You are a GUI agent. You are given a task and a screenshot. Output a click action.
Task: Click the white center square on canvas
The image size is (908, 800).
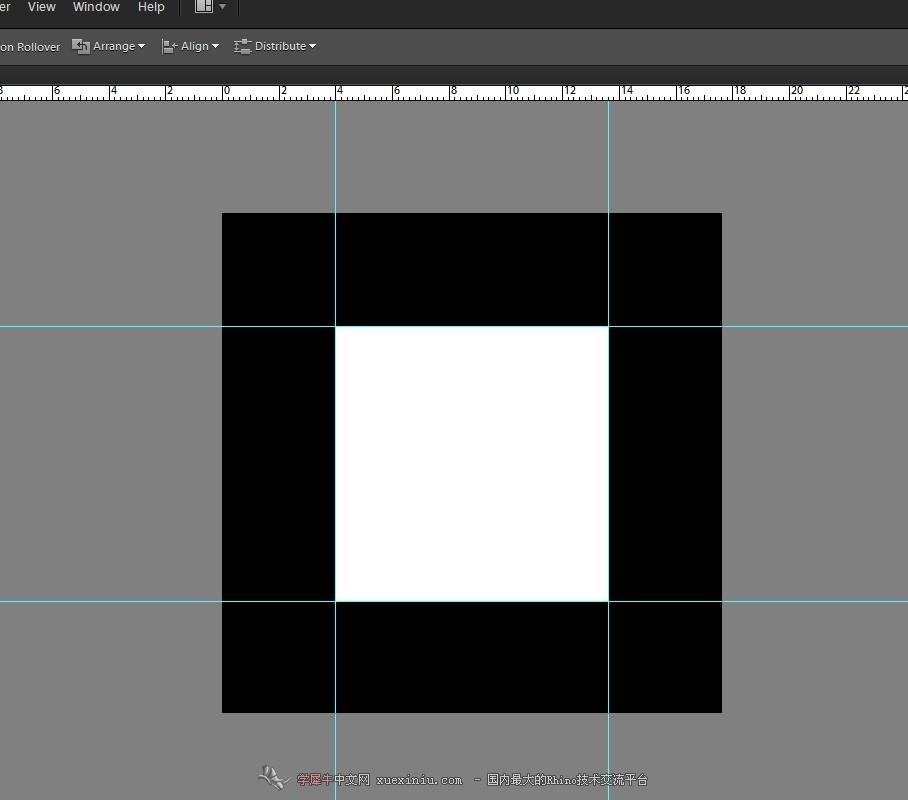click(472, 464)
